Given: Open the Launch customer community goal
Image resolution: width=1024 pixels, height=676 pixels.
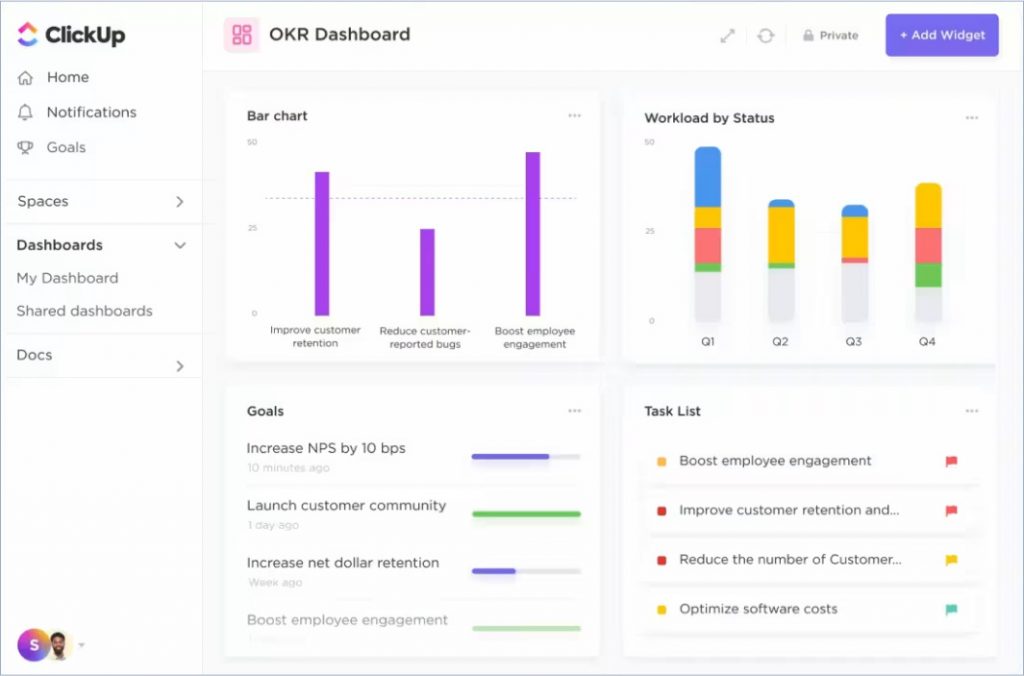Looking at the screenshot, I should point(346,506).
